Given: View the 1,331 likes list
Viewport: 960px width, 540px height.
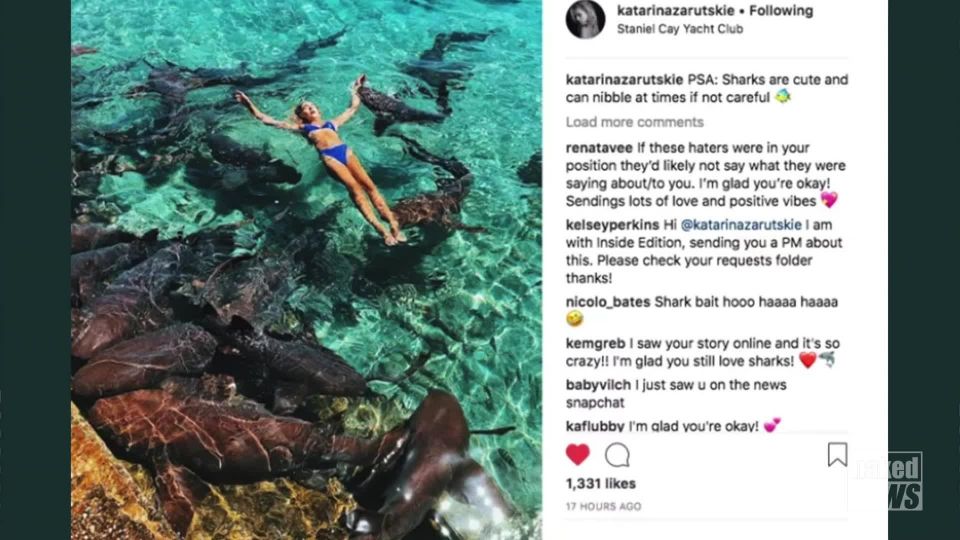Looking at the screenshot, I should click(x=599, y=485).
